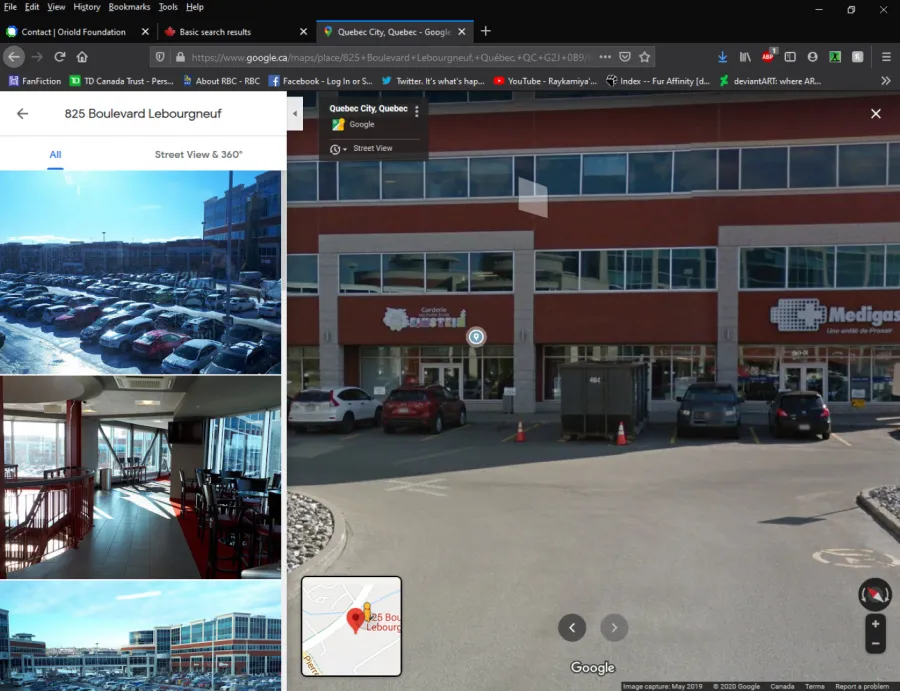Open TD Canada Trust bookmark
The image size is (900, 691).
tap(122, 81)
